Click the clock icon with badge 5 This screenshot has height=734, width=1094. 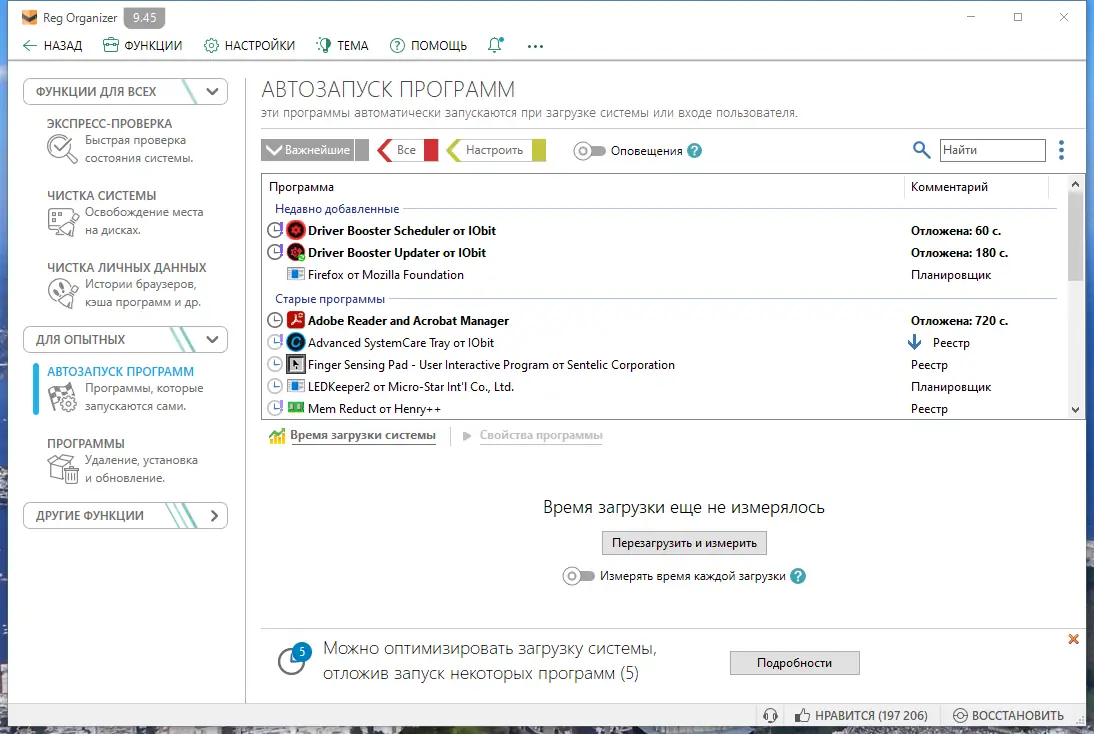click(x=293, y=659)
